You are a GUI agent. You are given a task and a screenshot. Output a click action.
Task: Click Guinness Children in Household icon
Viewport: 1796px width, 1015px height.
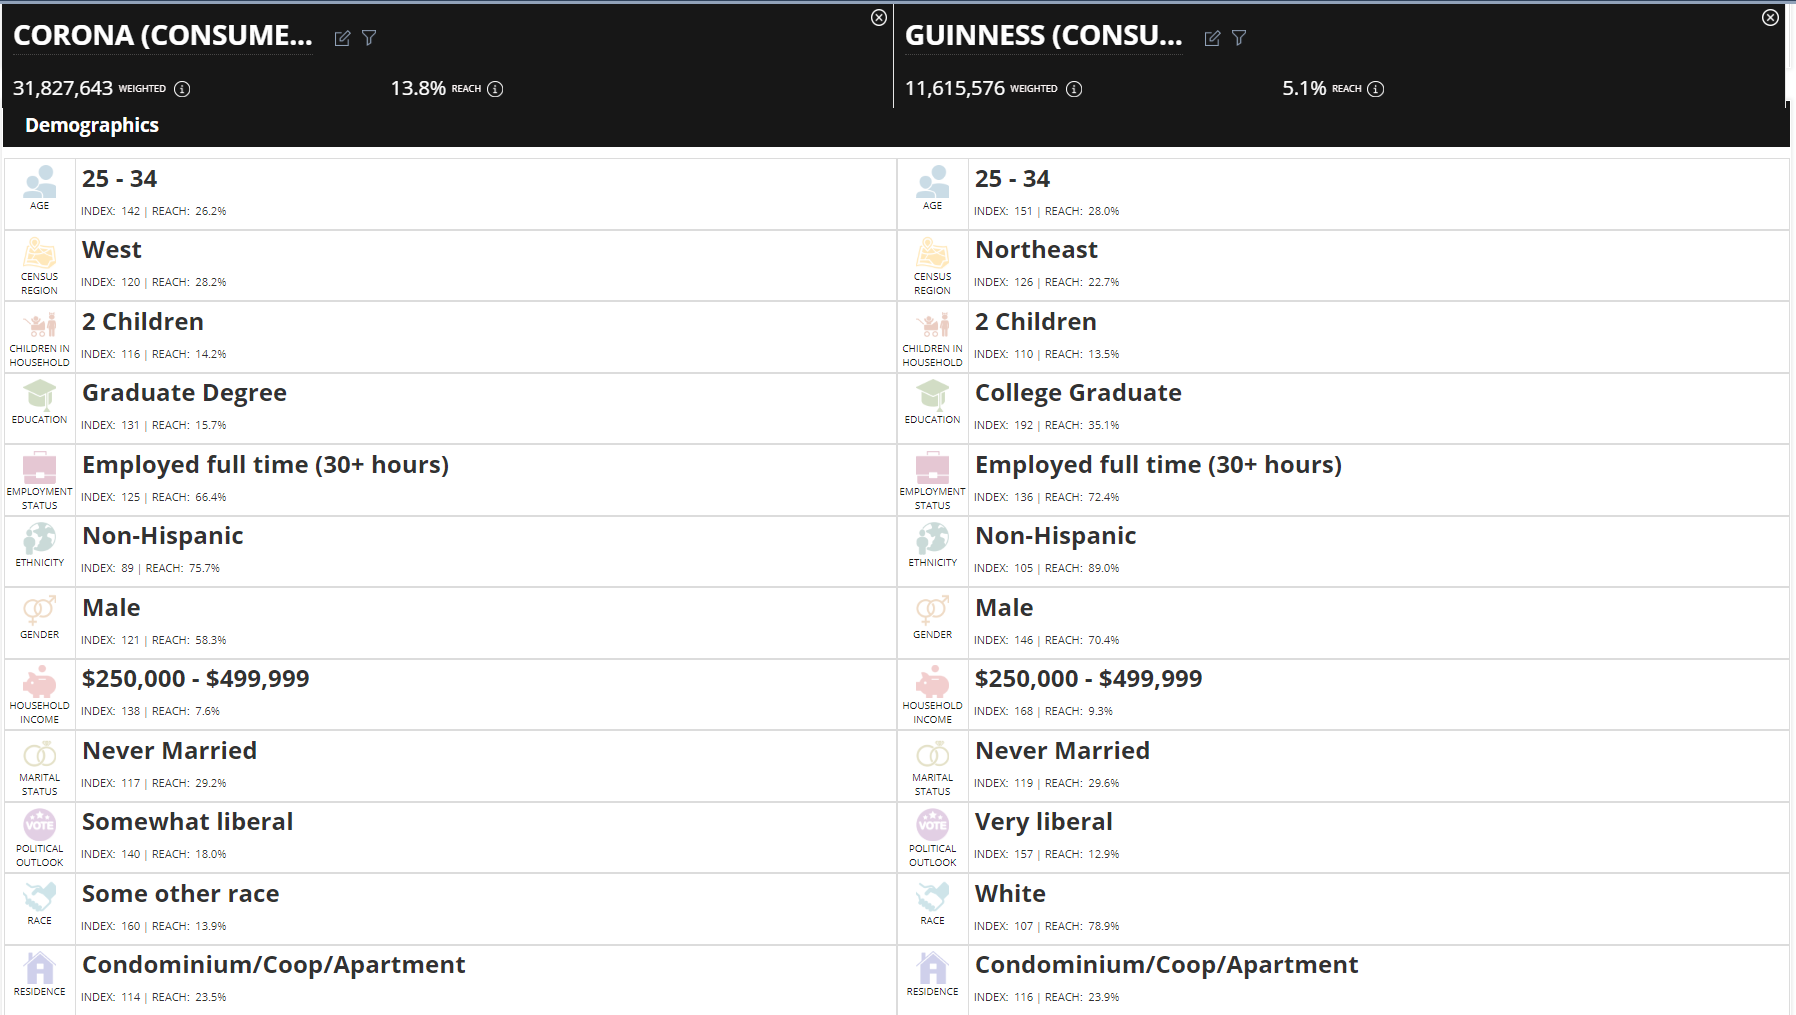933,325
